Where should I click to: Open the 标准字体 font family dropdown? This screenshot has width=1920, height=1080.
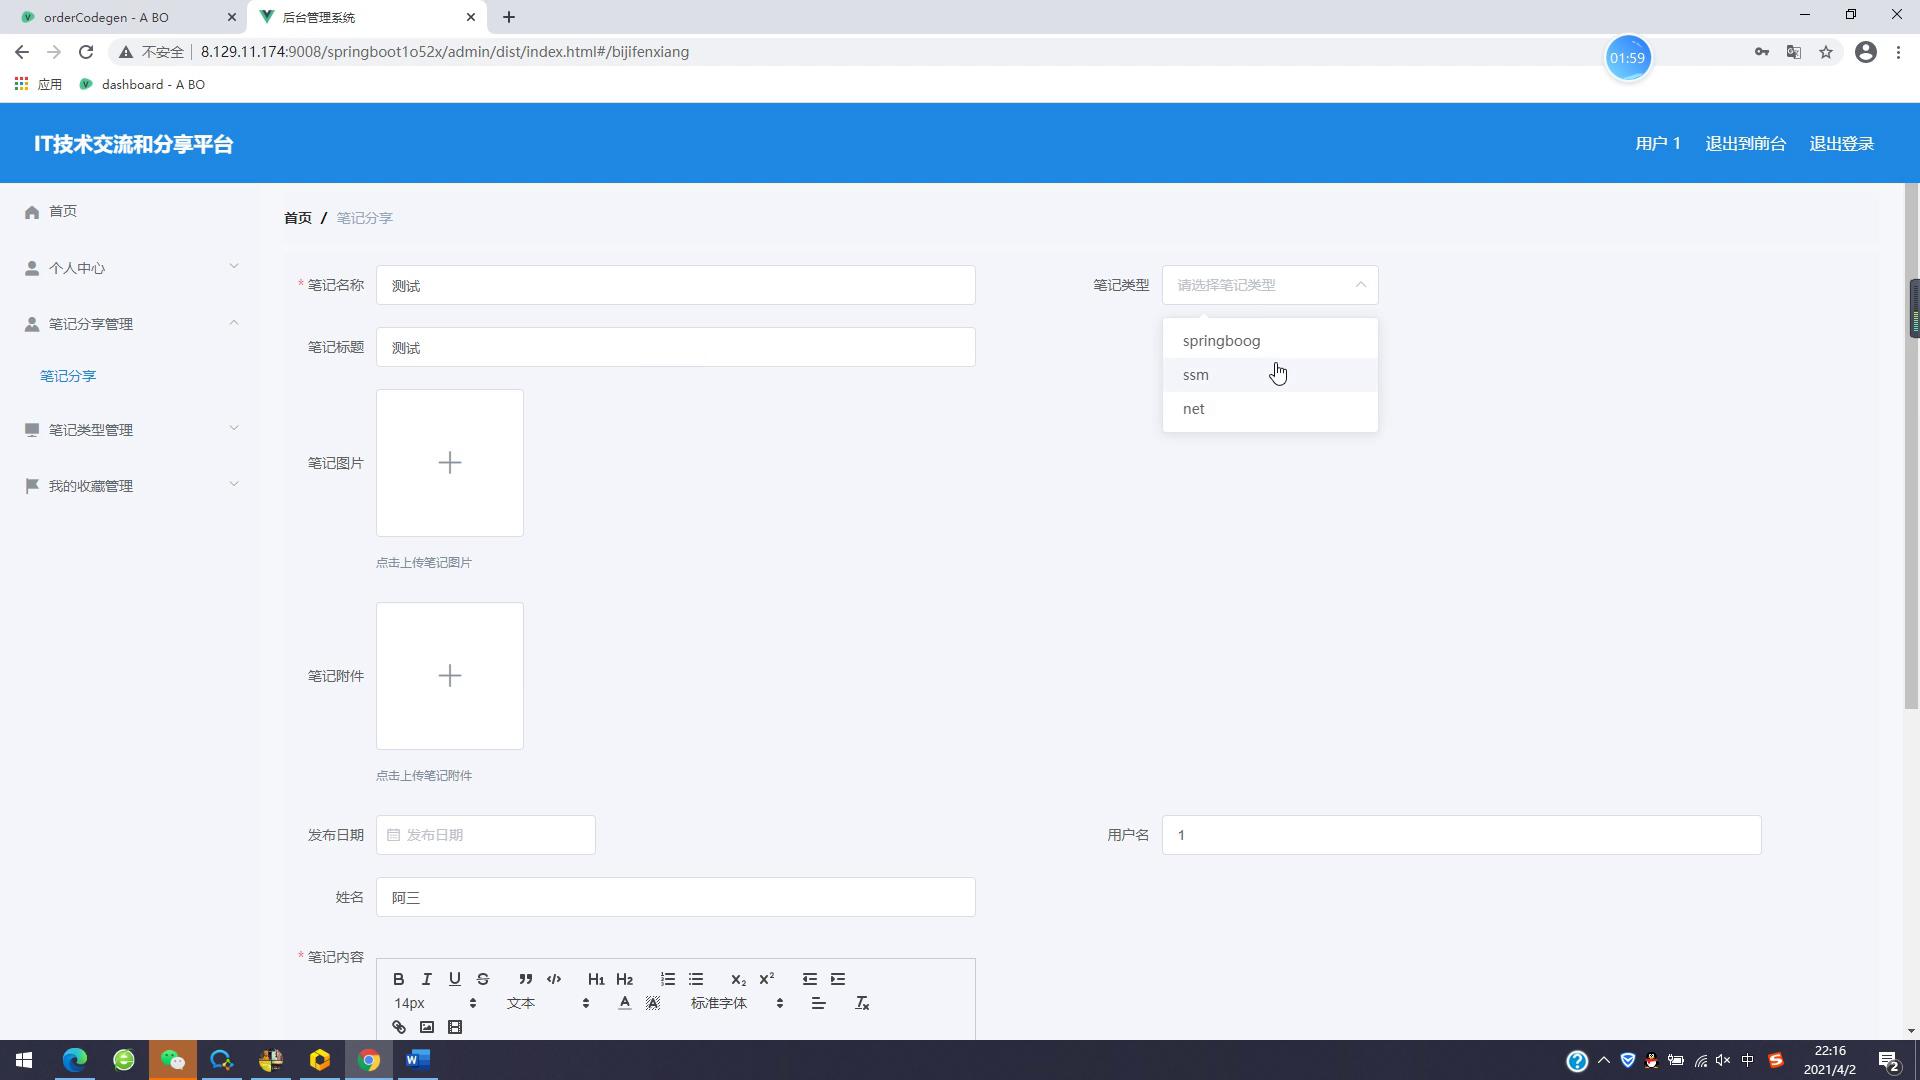pyautogui.click(x=737, y=1003)
